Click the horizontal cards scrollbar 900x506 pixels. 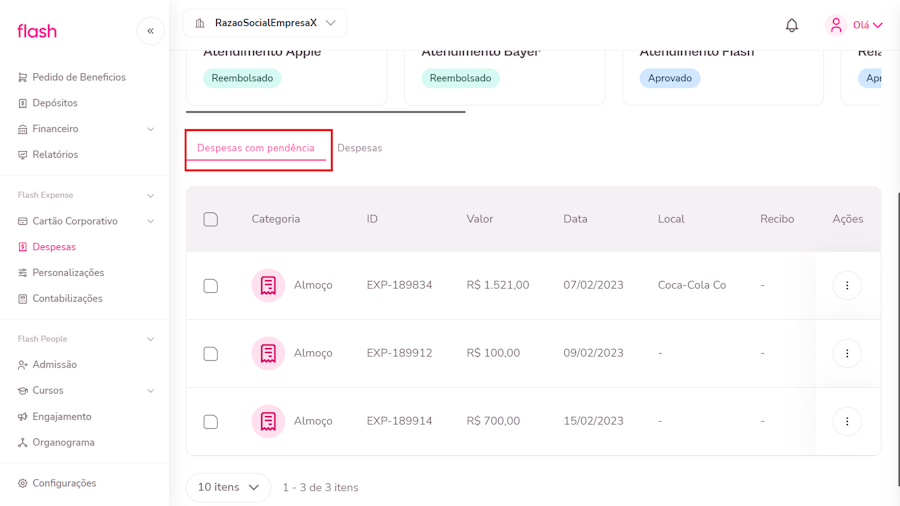[x=325, y=112]
